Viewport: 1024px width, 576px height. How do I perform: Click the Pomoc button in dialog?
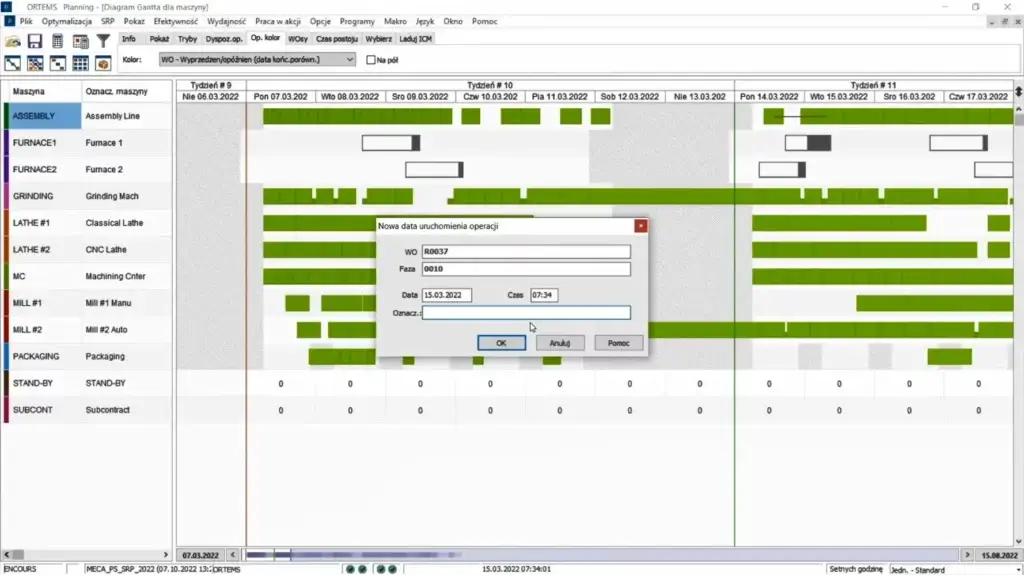(618, 343)
